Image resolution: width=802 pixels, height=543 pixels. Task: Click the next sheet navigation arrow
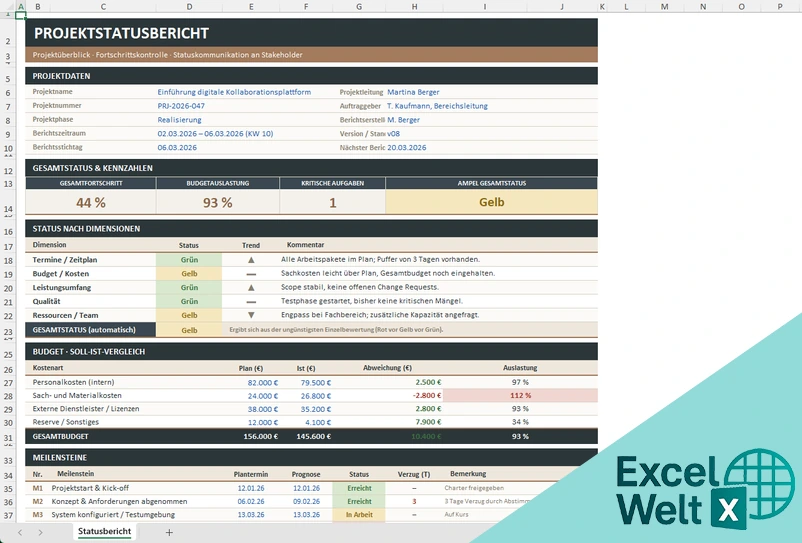tap(40, 532)
